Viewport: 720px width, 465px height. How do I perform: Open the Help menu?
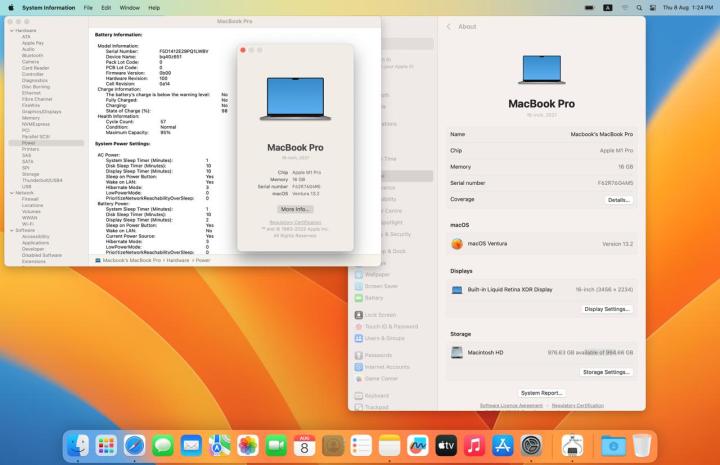coord(154,8)
